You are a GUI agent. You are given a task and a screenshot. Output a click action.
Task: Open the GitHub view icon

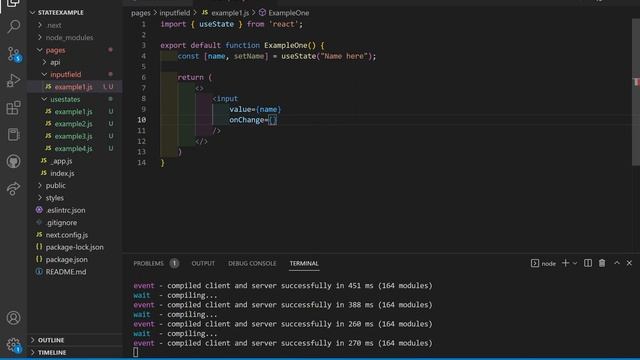point(13,161)
